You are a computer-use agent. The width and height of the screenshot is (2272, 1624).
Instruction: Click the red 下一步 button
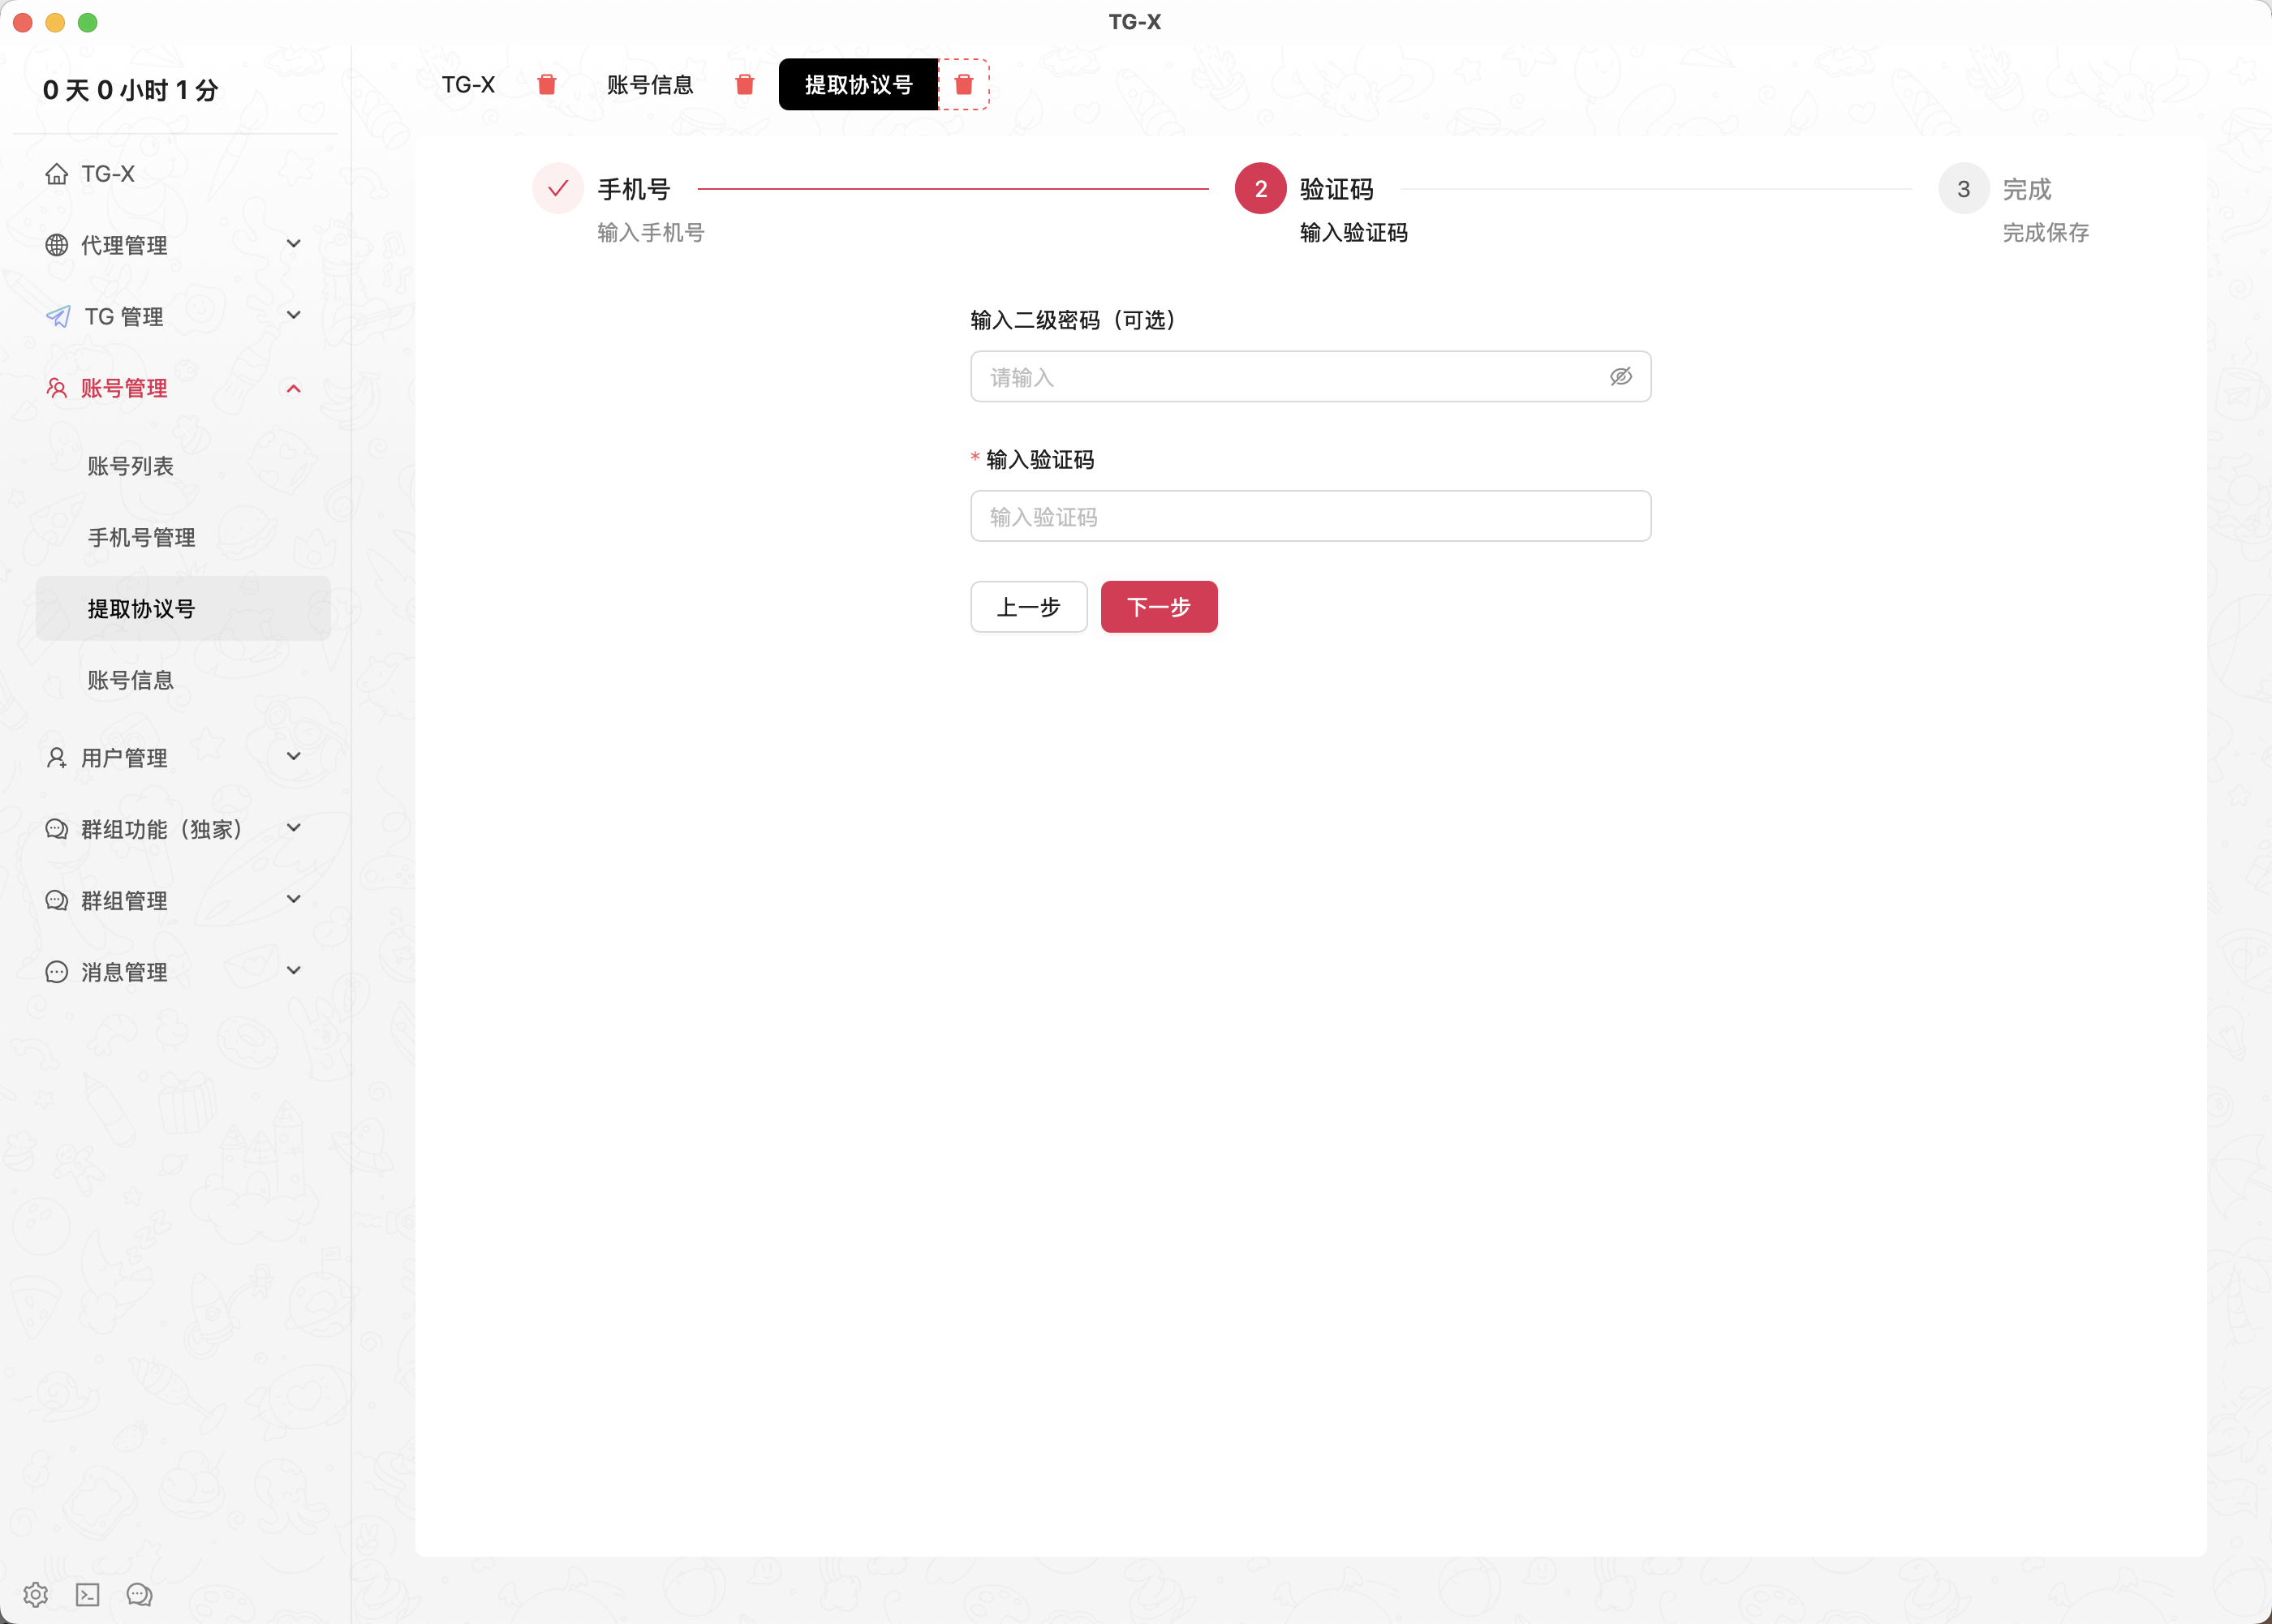[x=1159, y=607]
